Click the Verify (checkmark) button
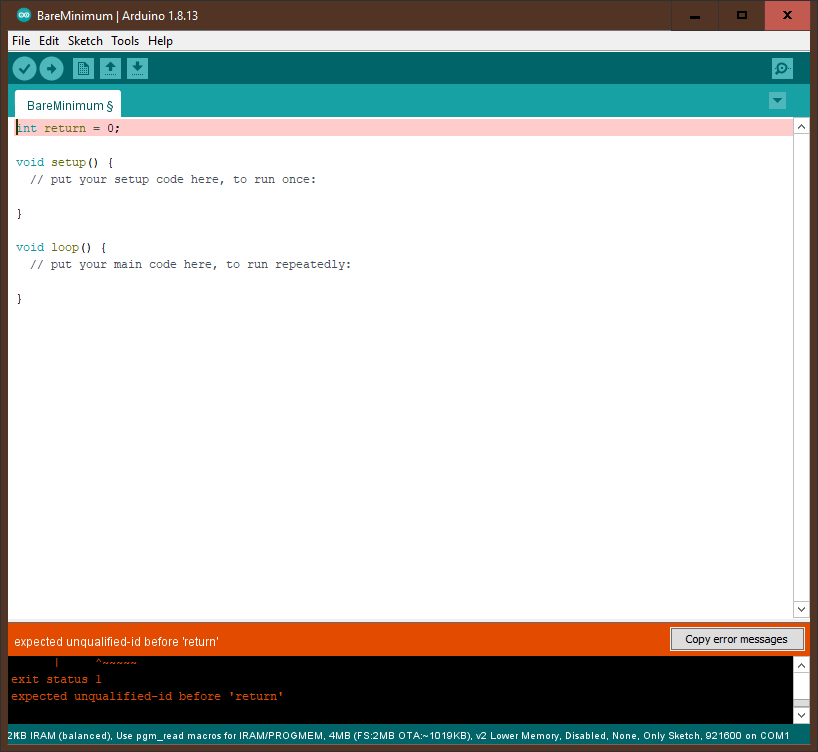Screen dimensions: 818x752 coord(24,69)
